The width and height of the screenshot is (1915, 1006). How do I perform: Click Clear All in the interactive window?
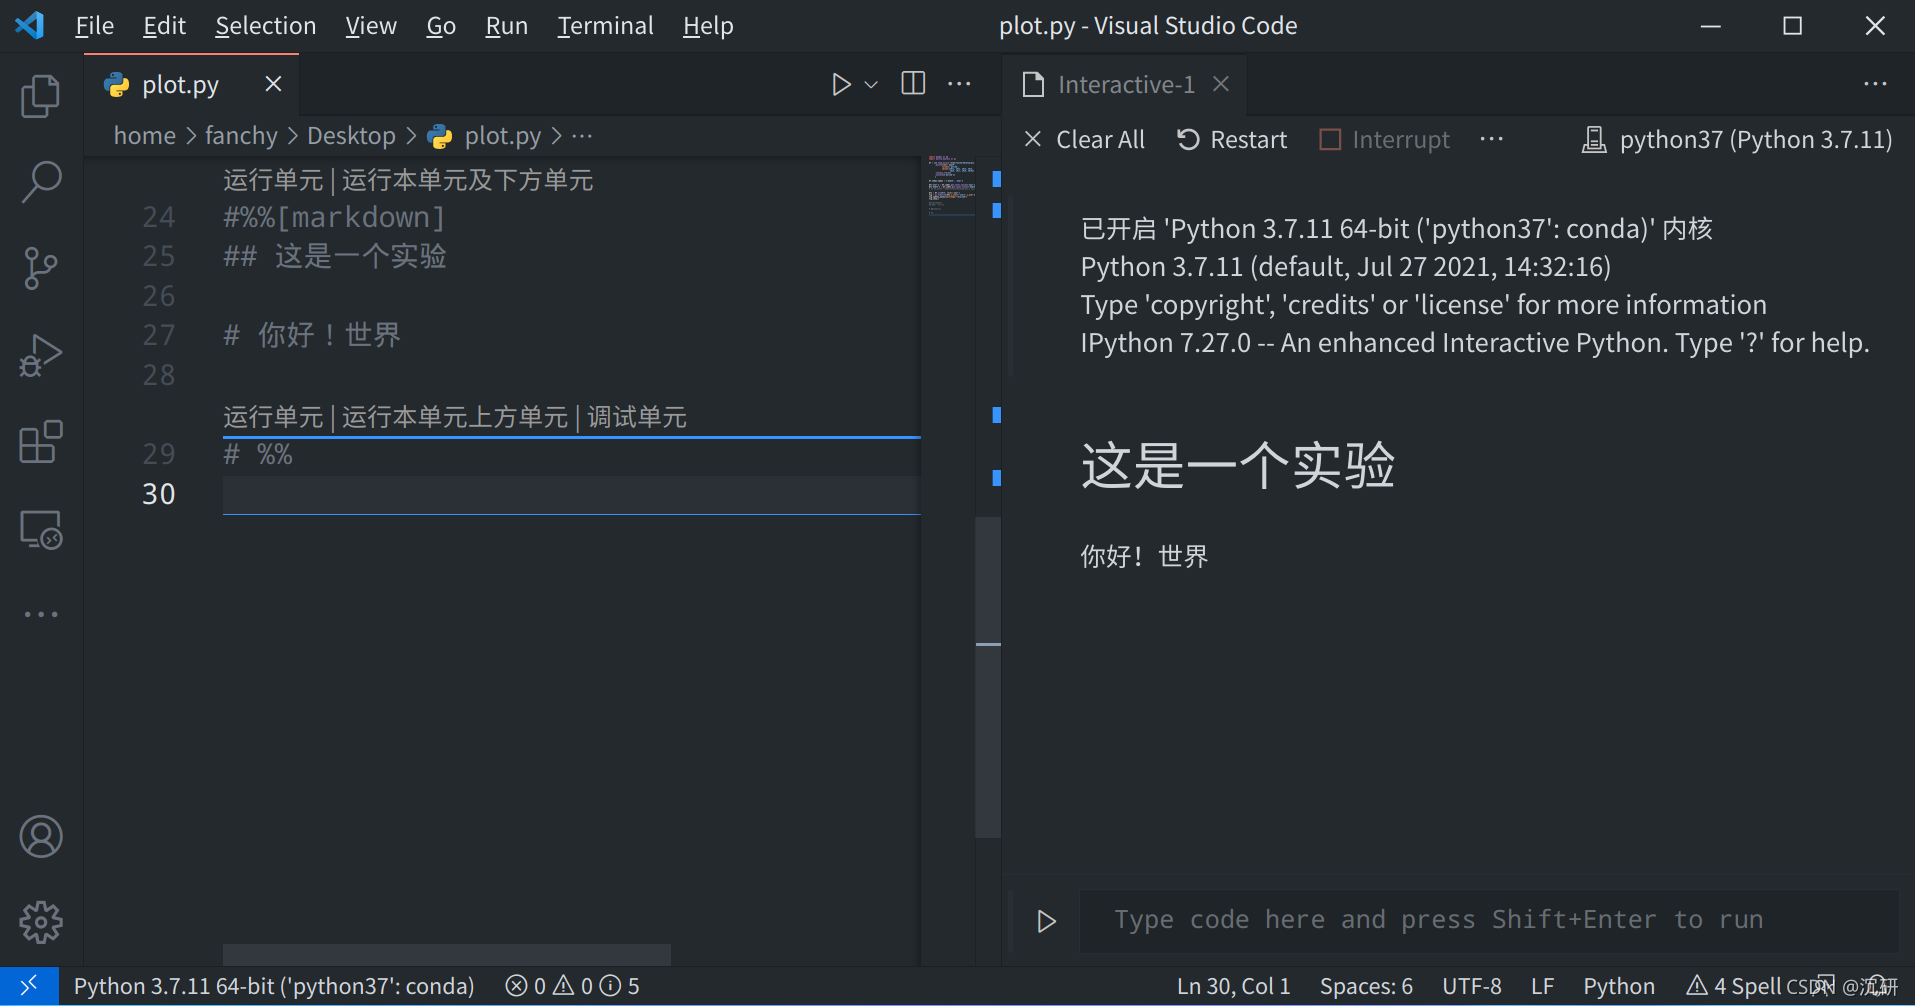tap(1084, 139)
